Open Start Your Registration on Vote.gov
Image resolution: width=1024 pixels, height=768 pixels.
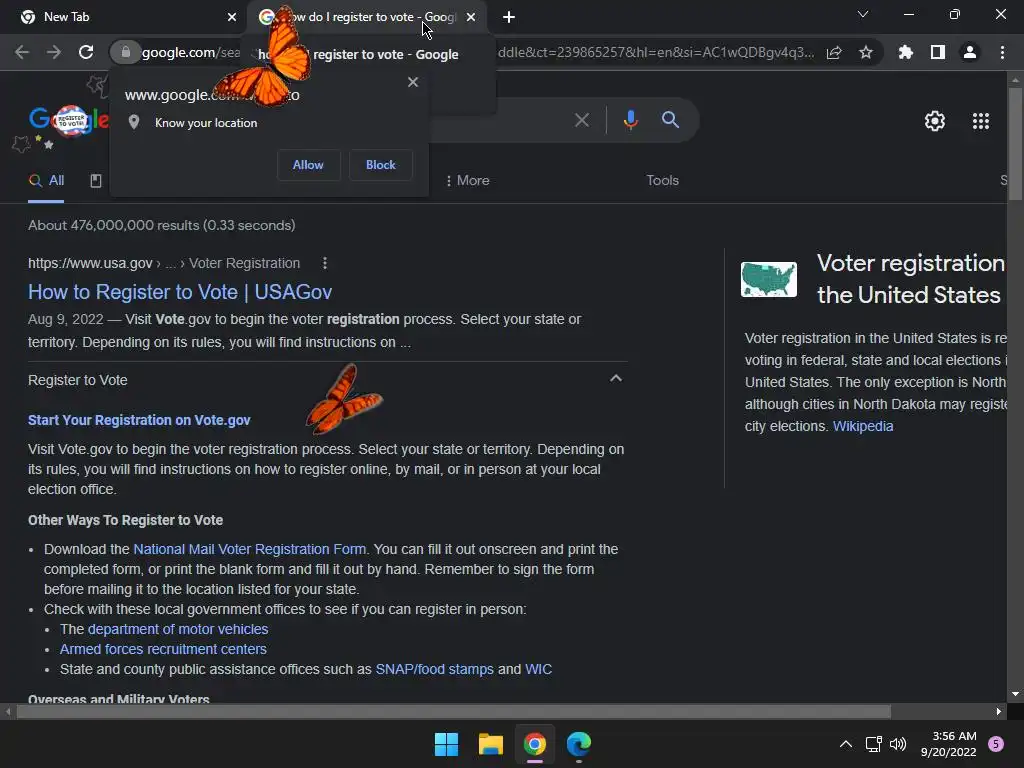(139, 421)
